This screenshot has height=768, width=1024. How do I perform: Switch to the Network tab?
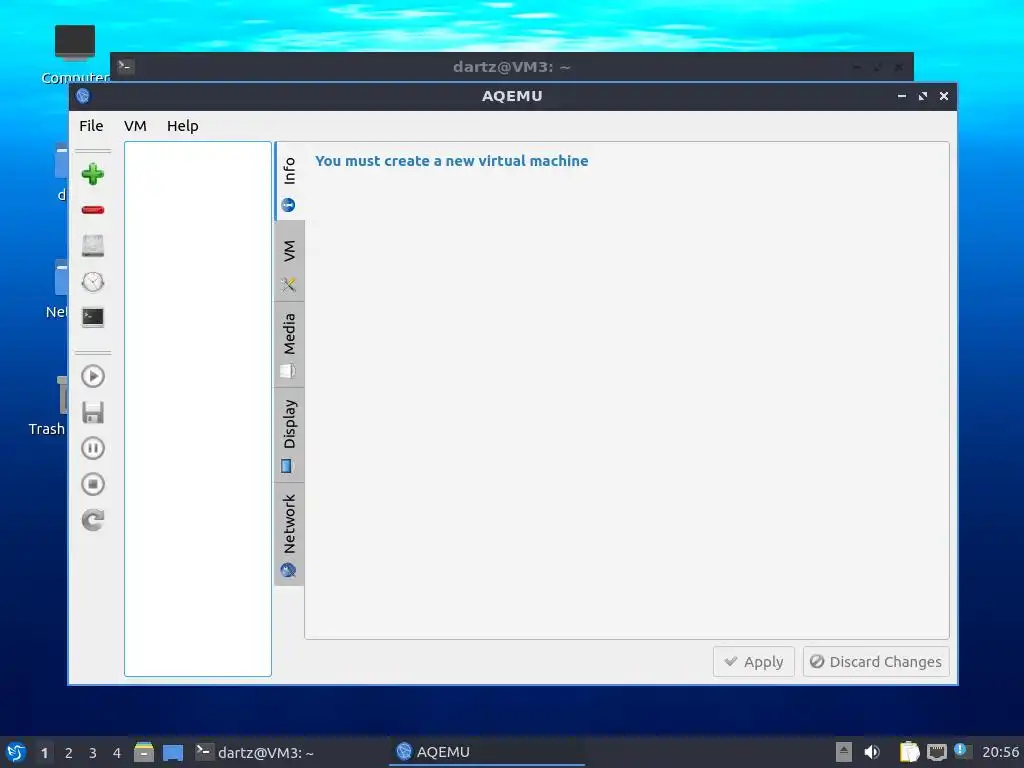point(289,534)
